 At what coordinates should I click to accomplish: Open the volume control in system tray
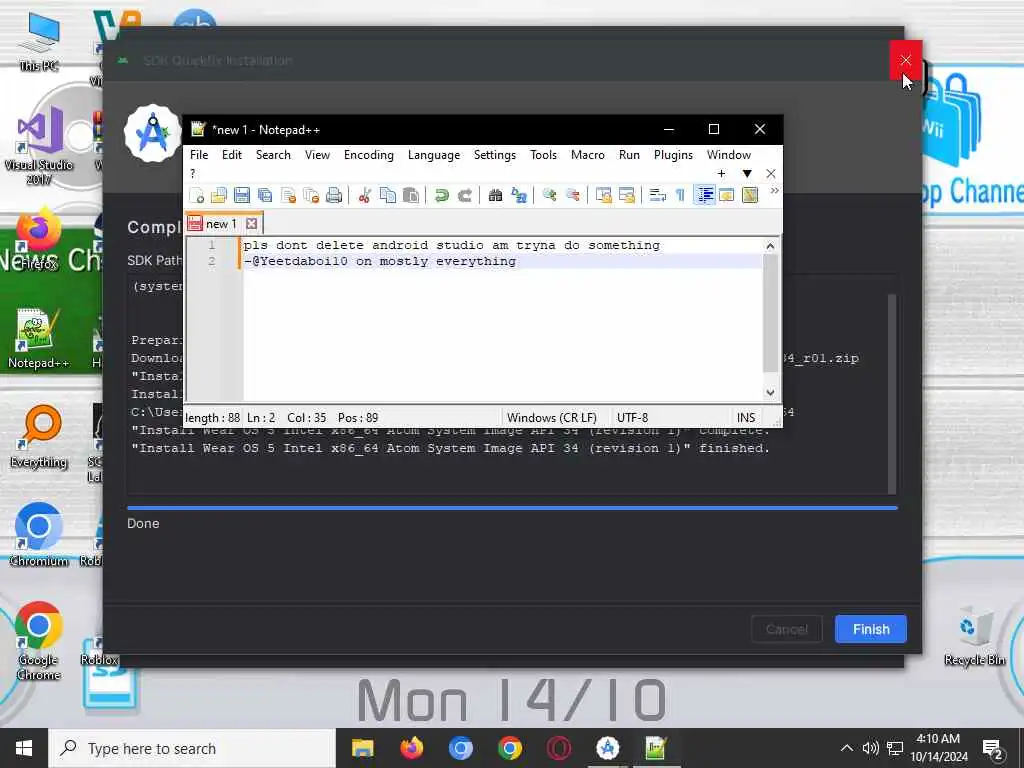[x=870, y=748]
